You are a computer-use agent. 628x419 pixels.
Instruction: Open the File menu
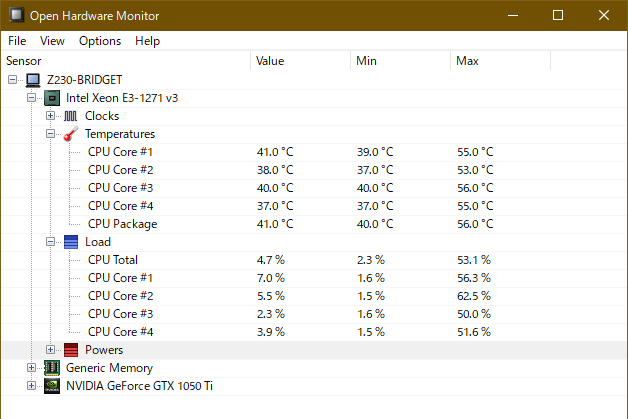(x=17, y=41)
